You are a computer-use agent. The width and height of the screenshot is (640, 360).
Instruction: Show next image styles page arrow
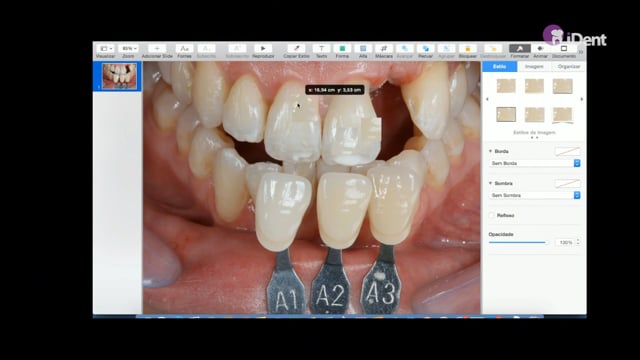582,99
